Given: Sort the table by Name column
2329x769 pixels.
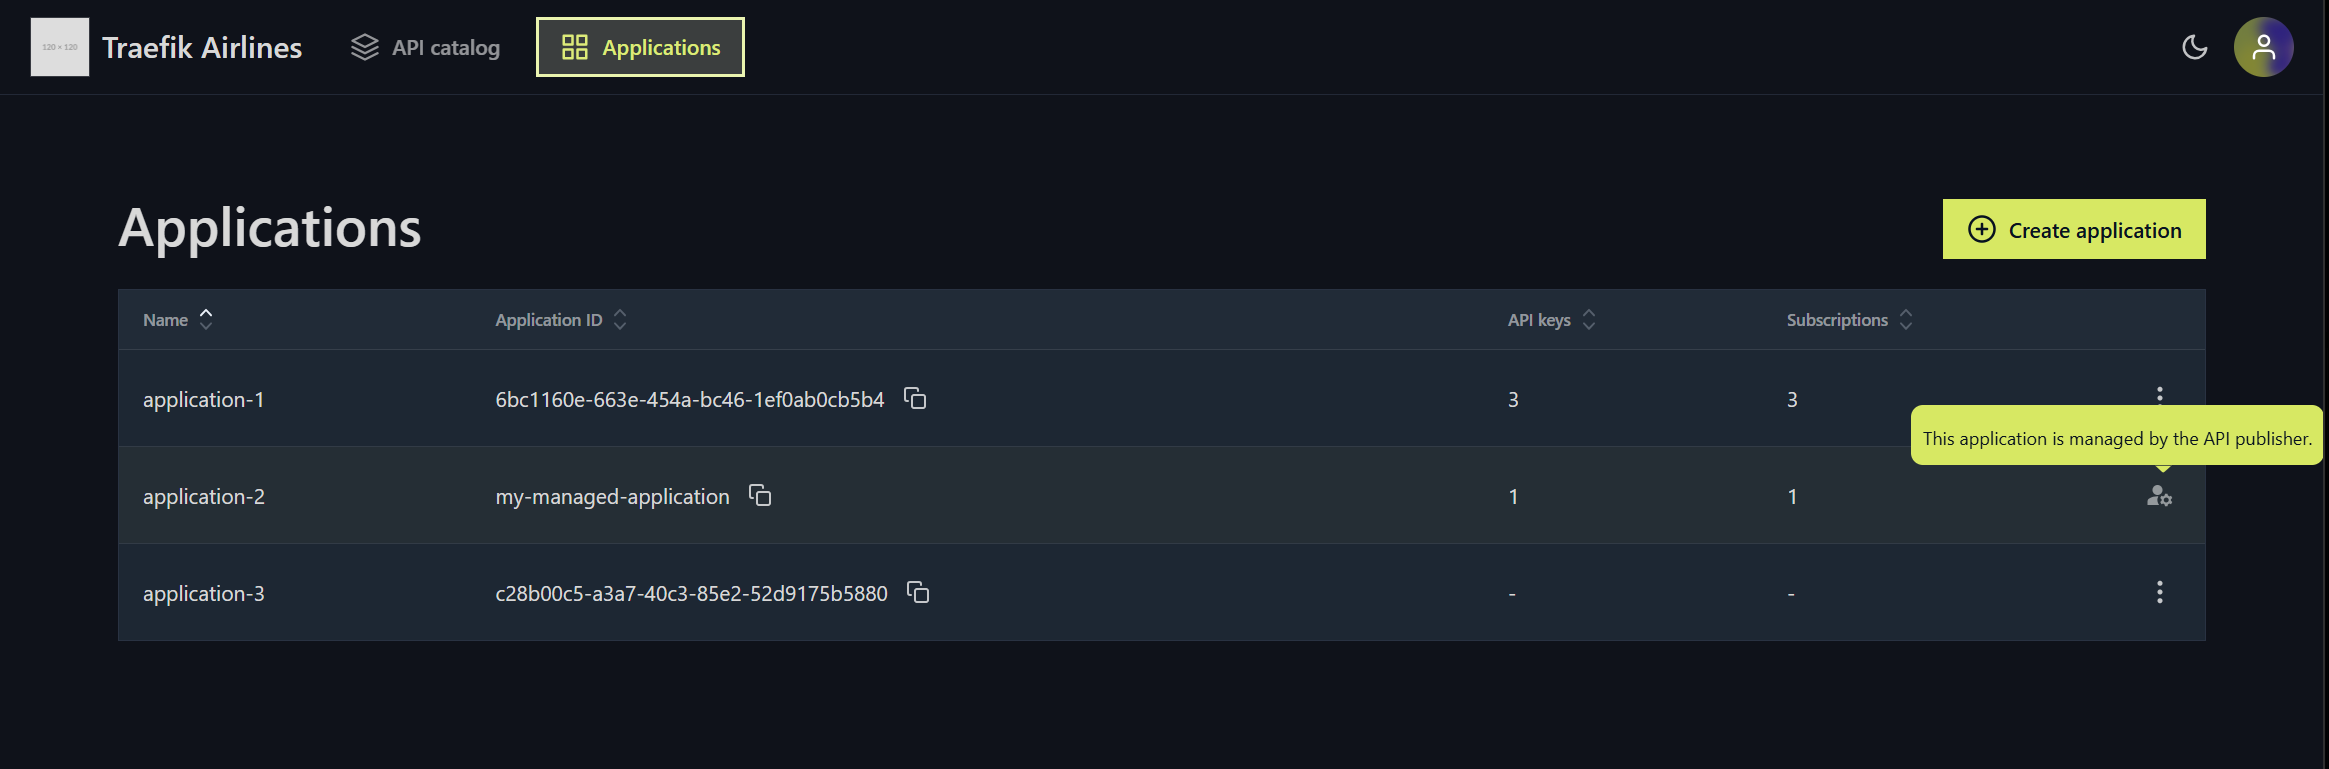Looking at the screenshot, I should coord(178,319).
